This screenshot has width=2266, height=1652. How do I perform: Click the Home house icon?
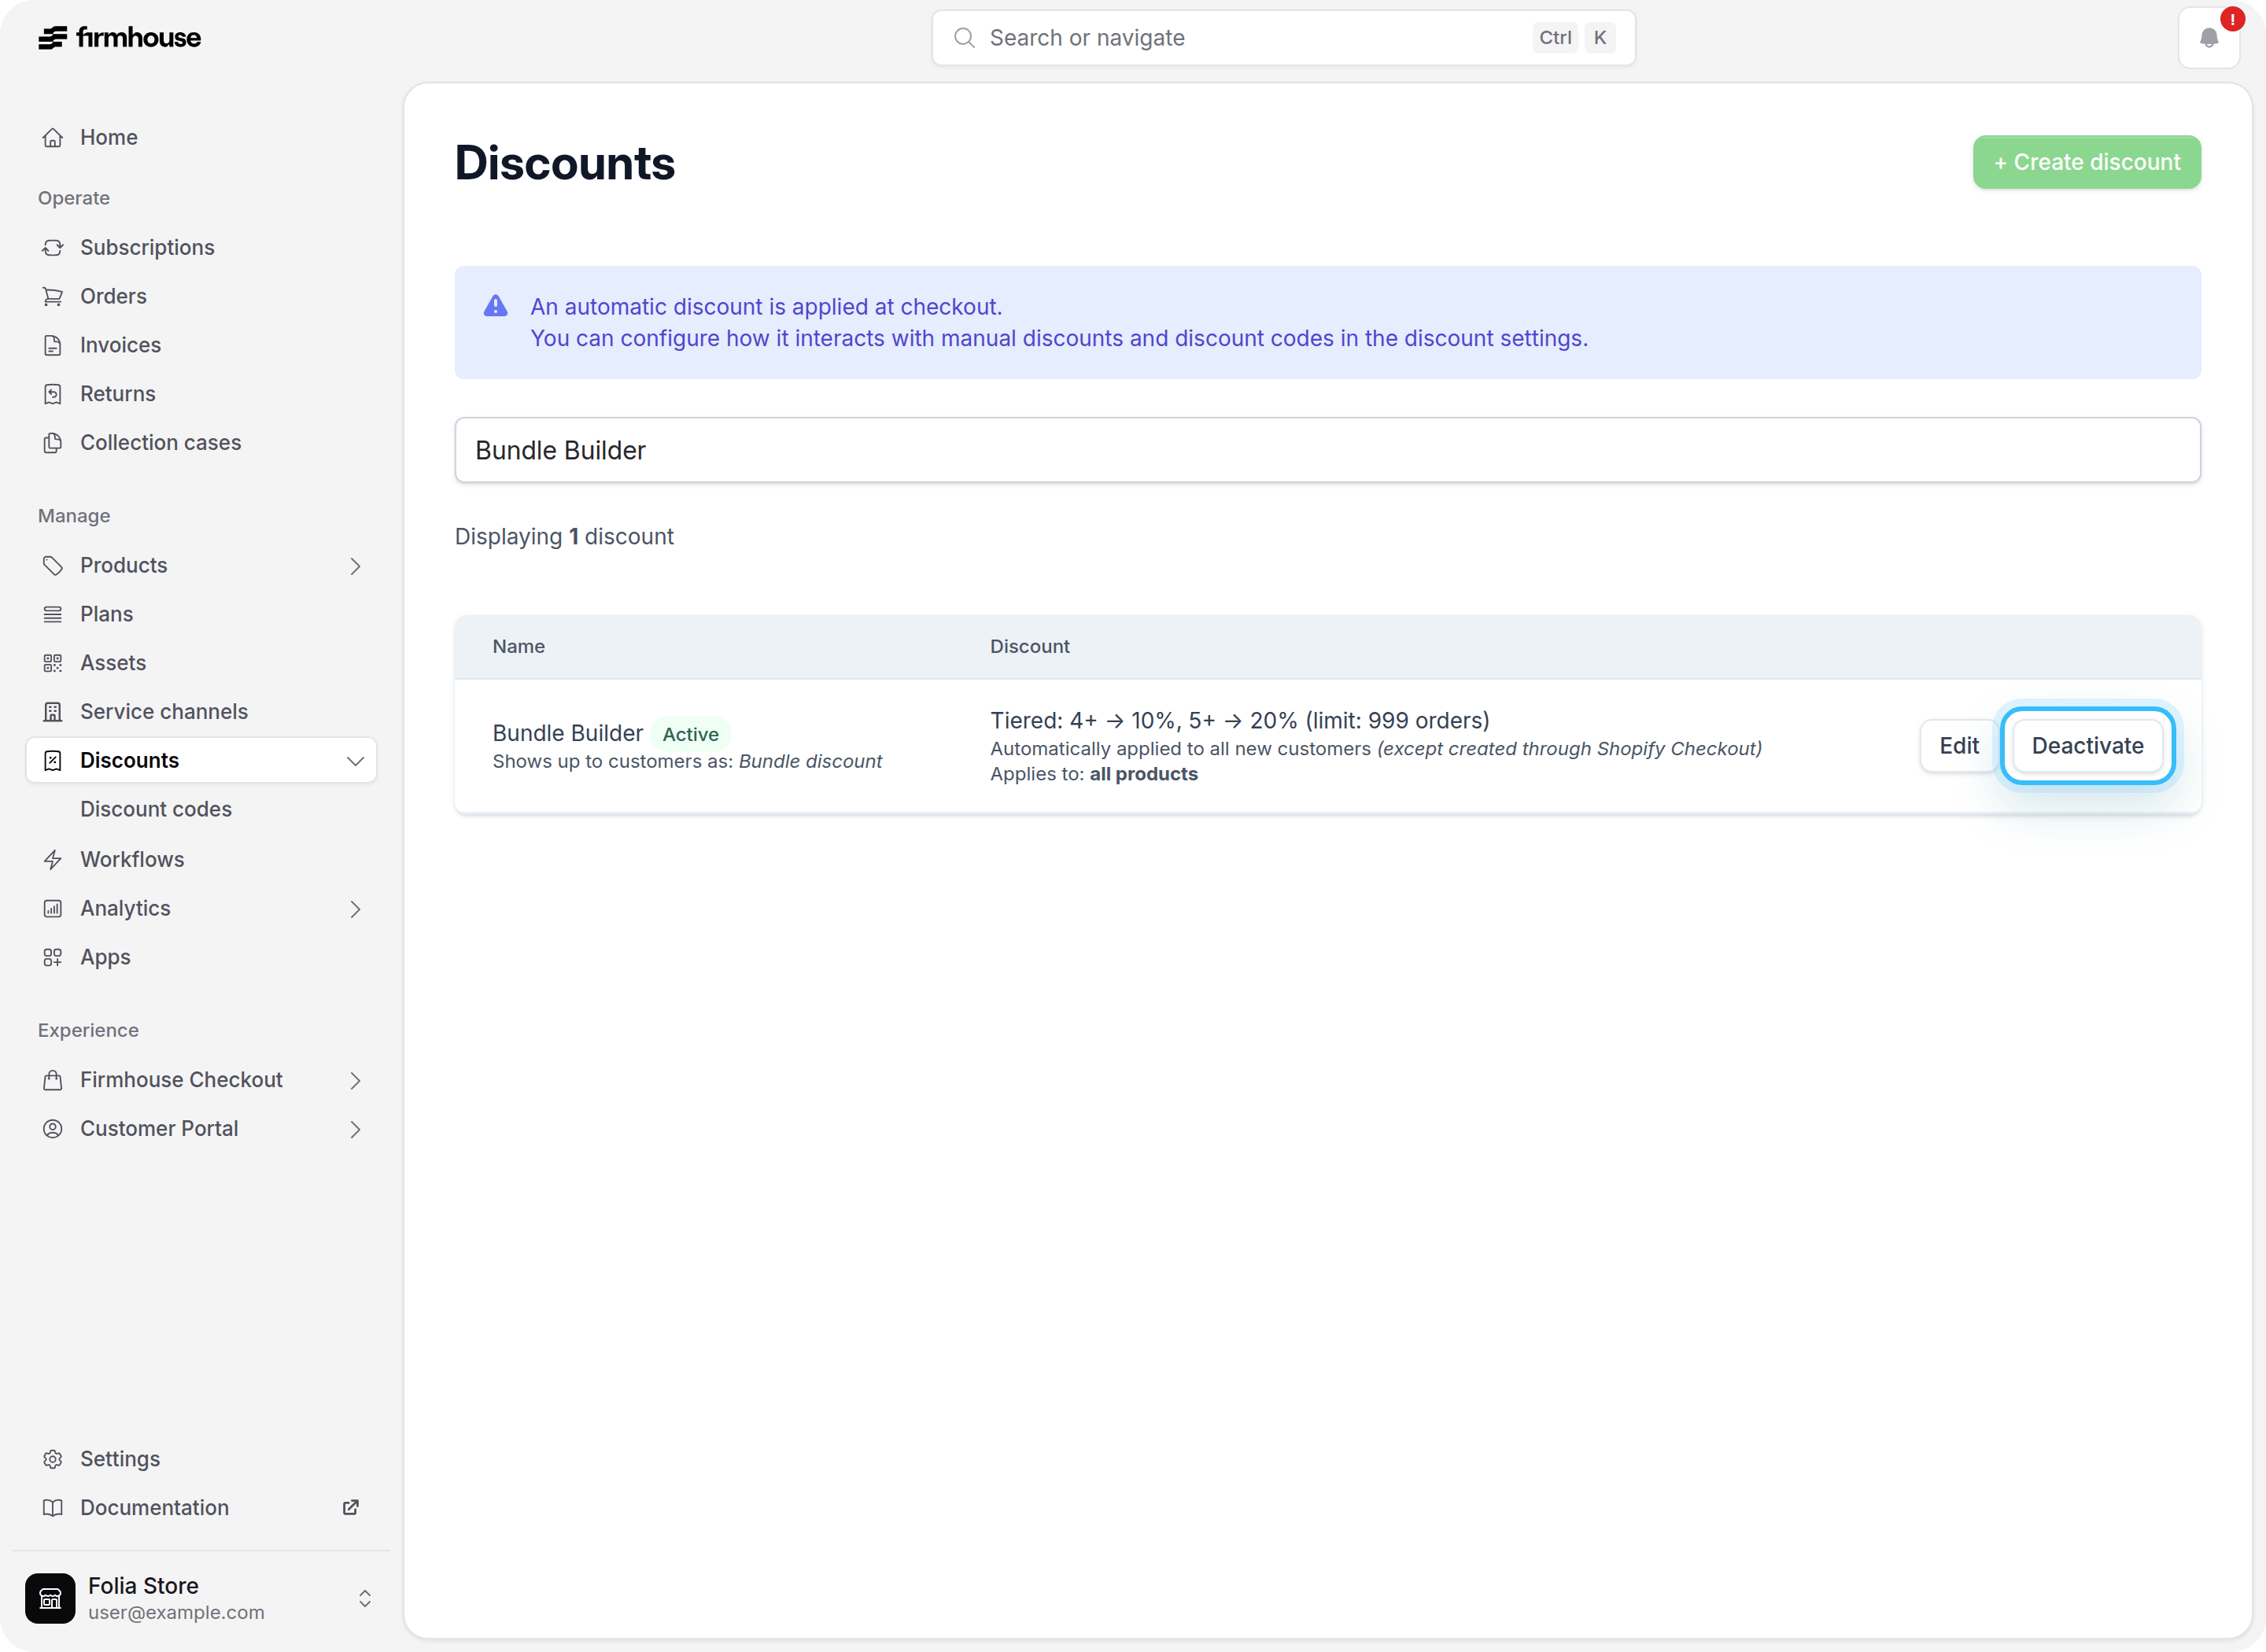(53, 138)
